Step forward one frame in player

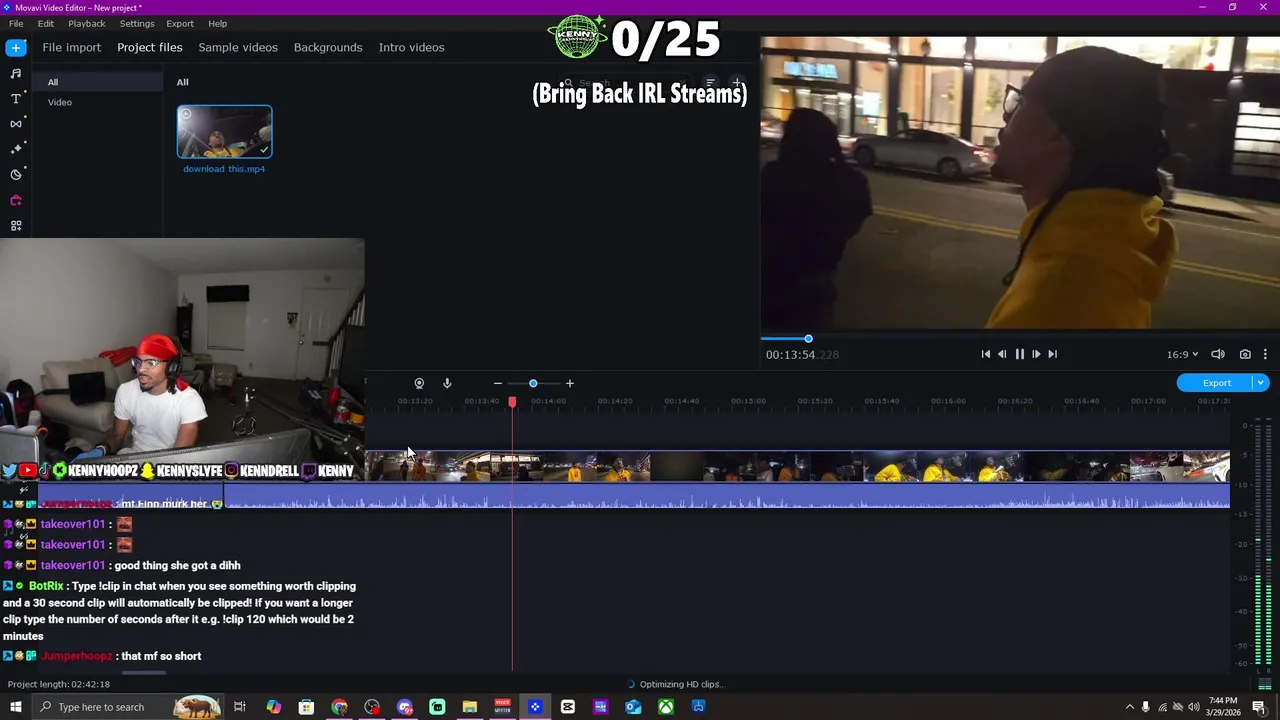point(1036,354)
